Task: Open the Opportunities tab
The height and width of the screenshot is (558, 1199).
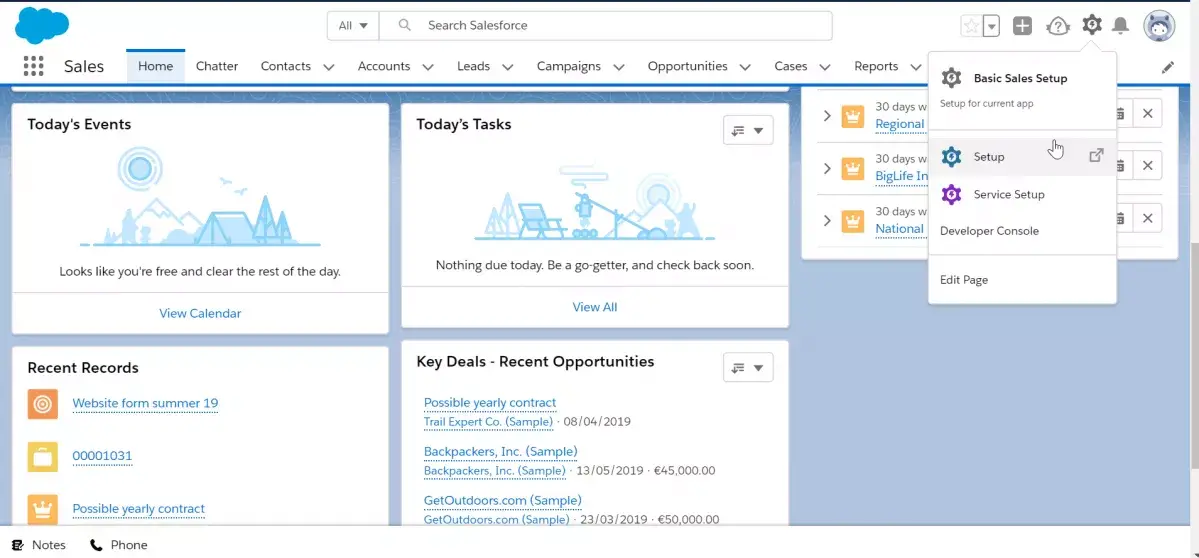Action: pos(687,67)
